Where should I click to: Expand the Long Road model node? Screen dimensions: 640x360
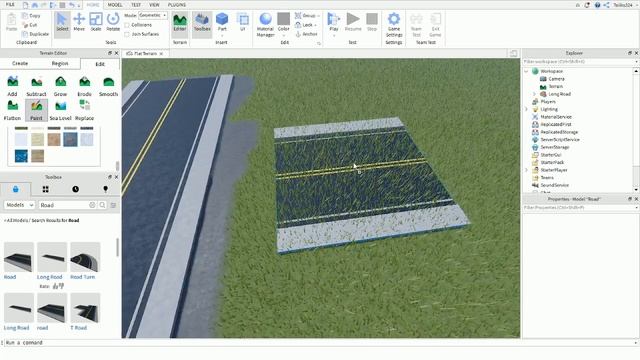pyautogui.click(x=534, y=94)
